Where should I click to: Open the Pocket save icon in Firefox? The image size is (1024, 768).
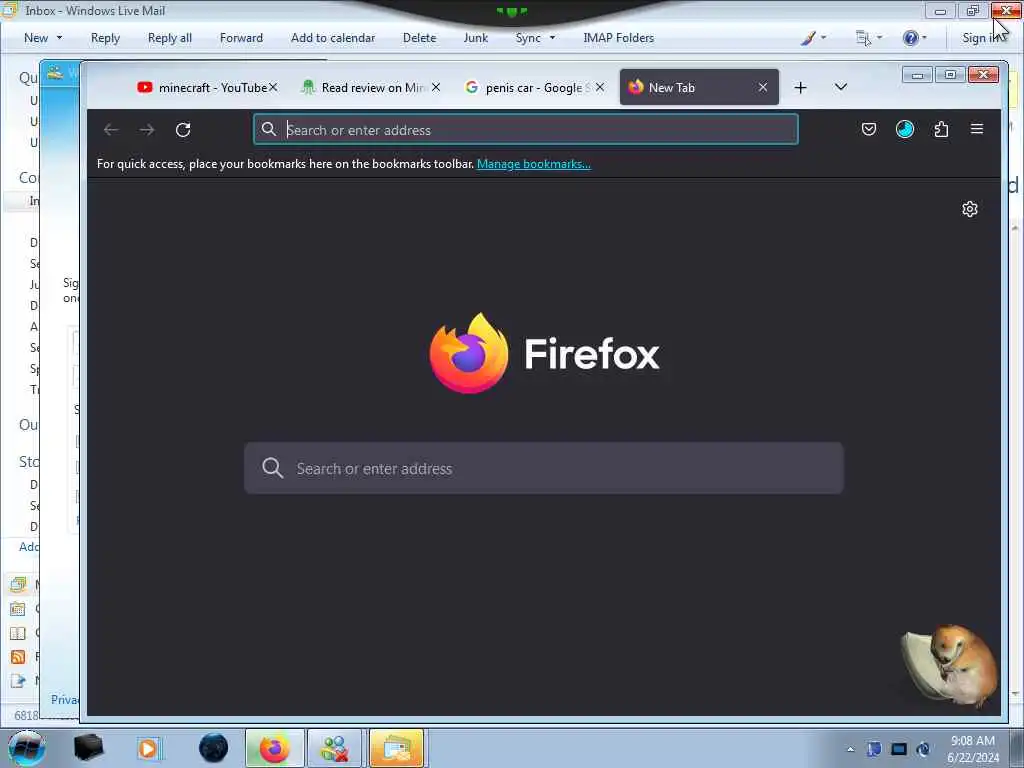tap(869, 129)
